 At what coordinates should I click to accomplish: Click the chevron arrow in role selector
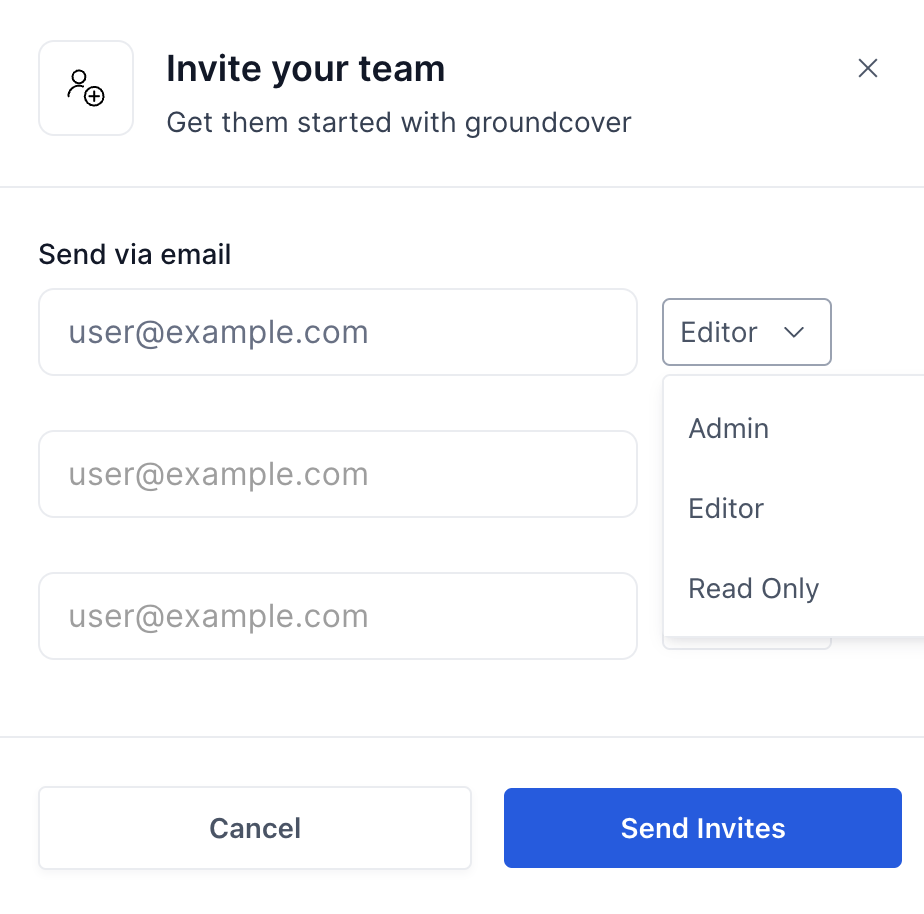pyautogui.click(x=795, y=332)
